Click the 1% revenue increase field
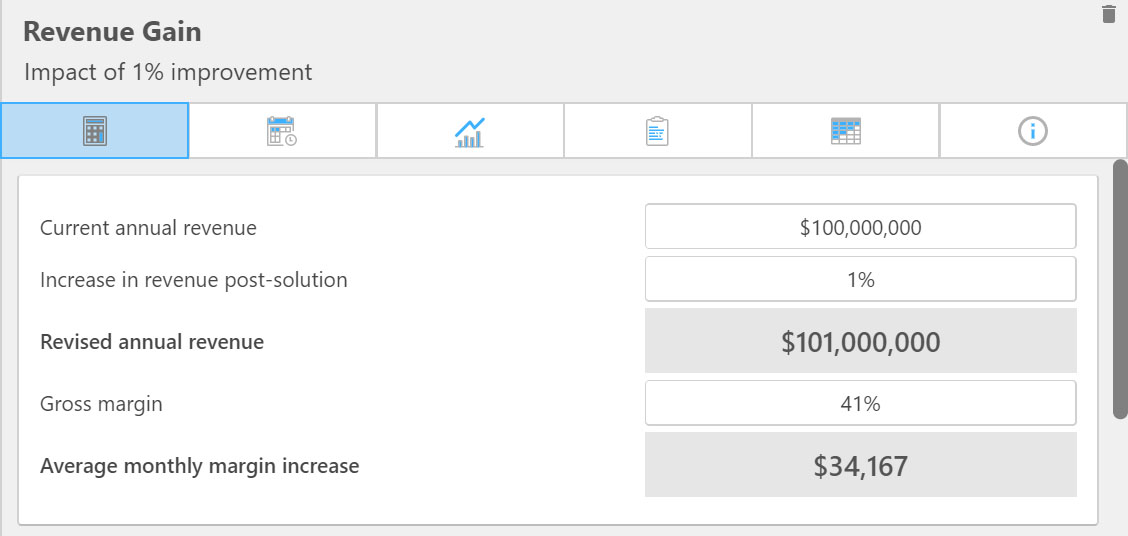The image size is (1128, 536). click(x=860, y=279)
